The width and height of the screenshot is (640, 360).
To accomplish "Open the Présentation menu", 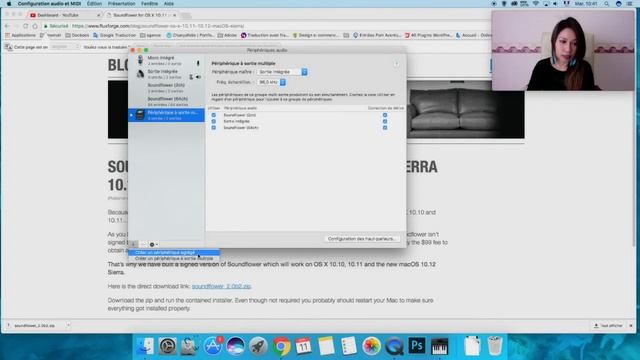I will (121, 4).
